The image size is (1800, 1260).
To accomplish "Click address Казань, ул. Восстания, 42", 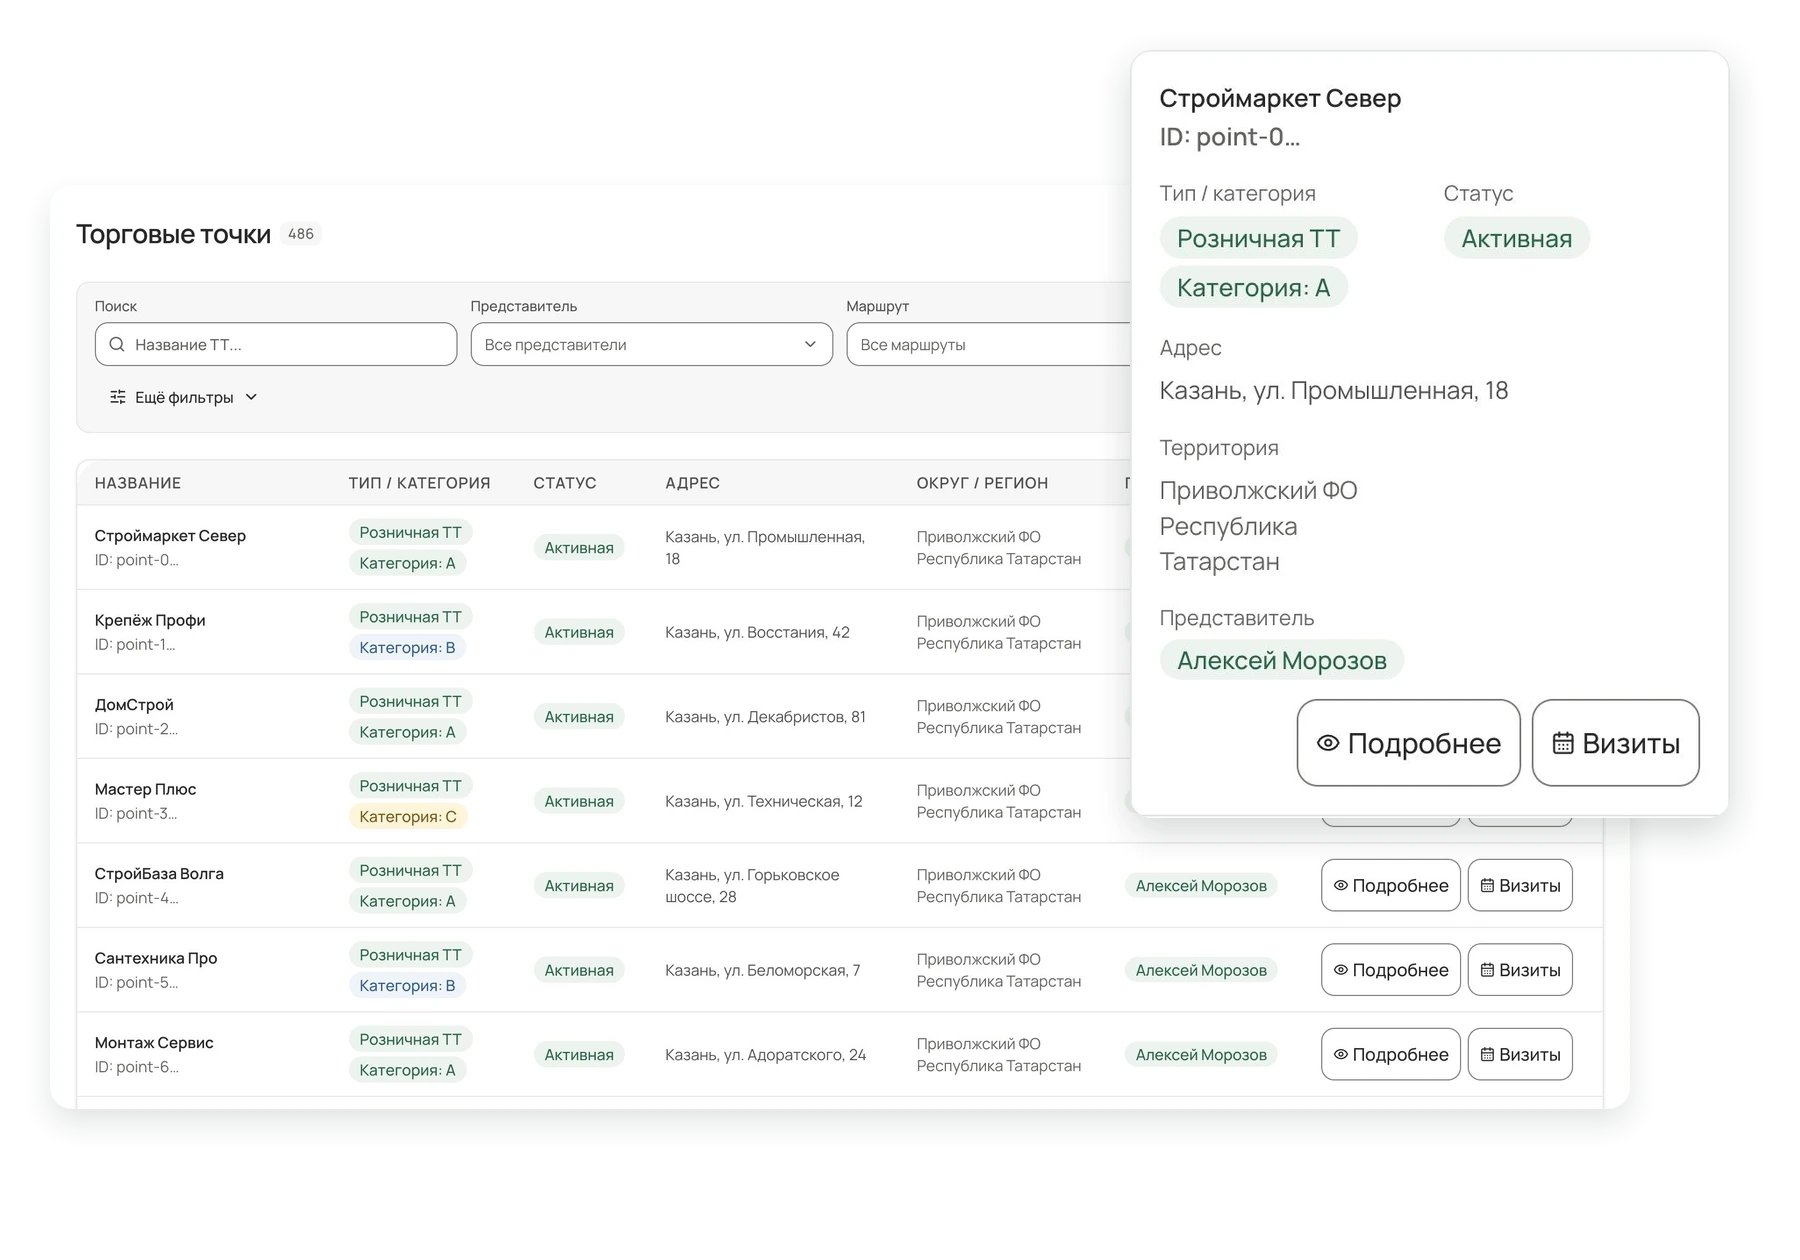I will point(757,632).
